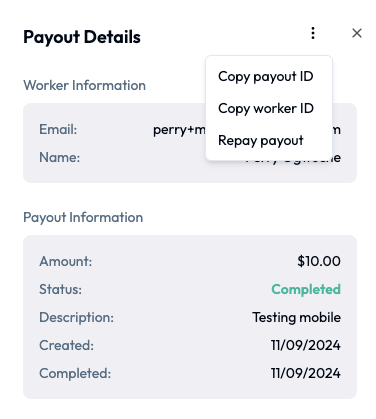Click the Worker Information section title
Image resolution: width=376 pixels, height=419 pixels.
click(84, 85)
